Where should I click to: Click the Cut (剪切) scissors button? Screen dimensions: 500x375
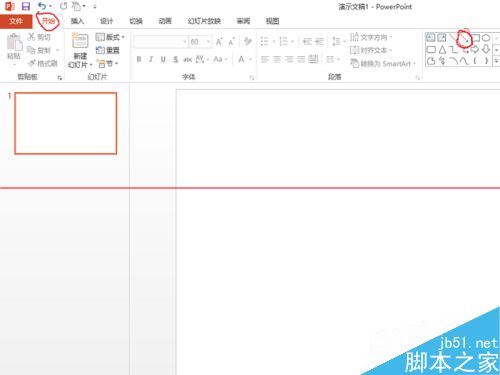click(x=39, y=37)
